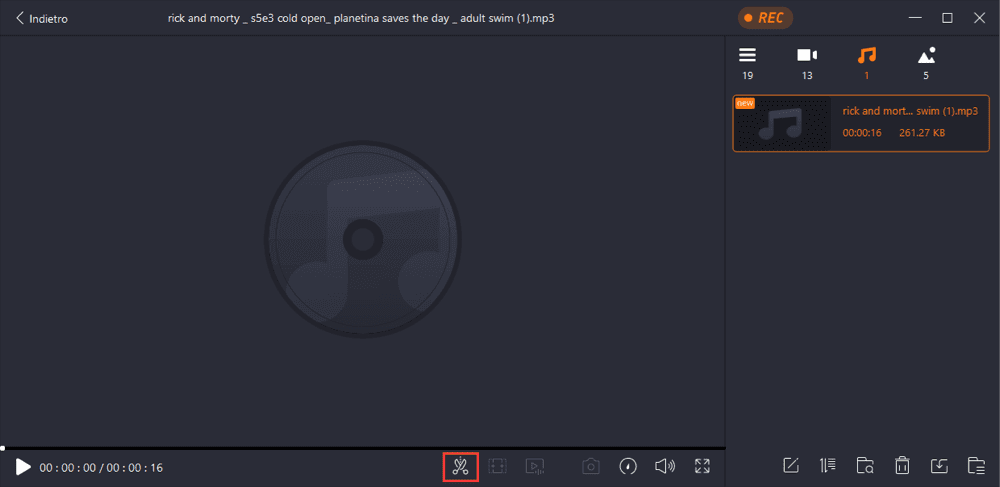Take a snapshot with the camera icon
Viewport: 1000px width, 487px height.
pyautogui.click(x=591, y=467)
